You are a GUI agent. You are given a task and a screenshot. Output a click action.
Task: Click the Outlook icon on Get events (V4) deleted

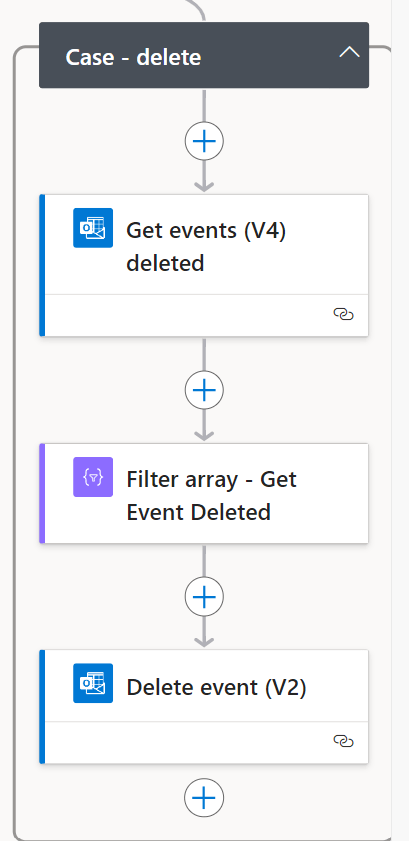(x=93, y=228)
